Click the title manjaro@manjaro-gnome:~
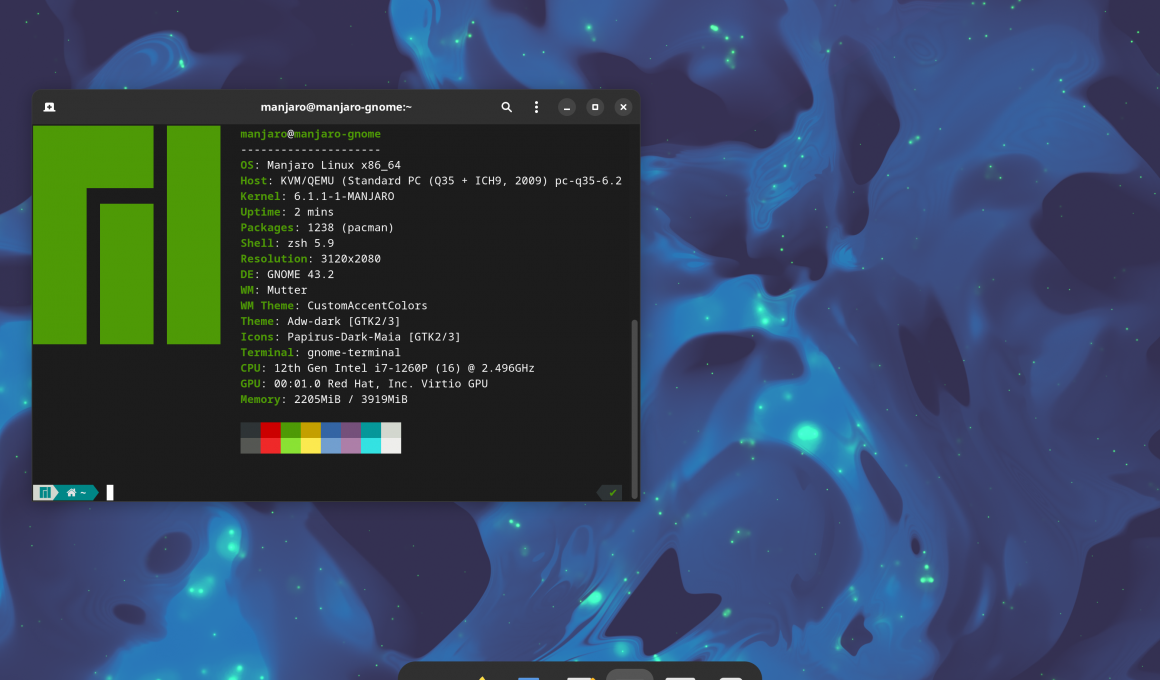Screen dimensions: 1160x680 point(336,107)
